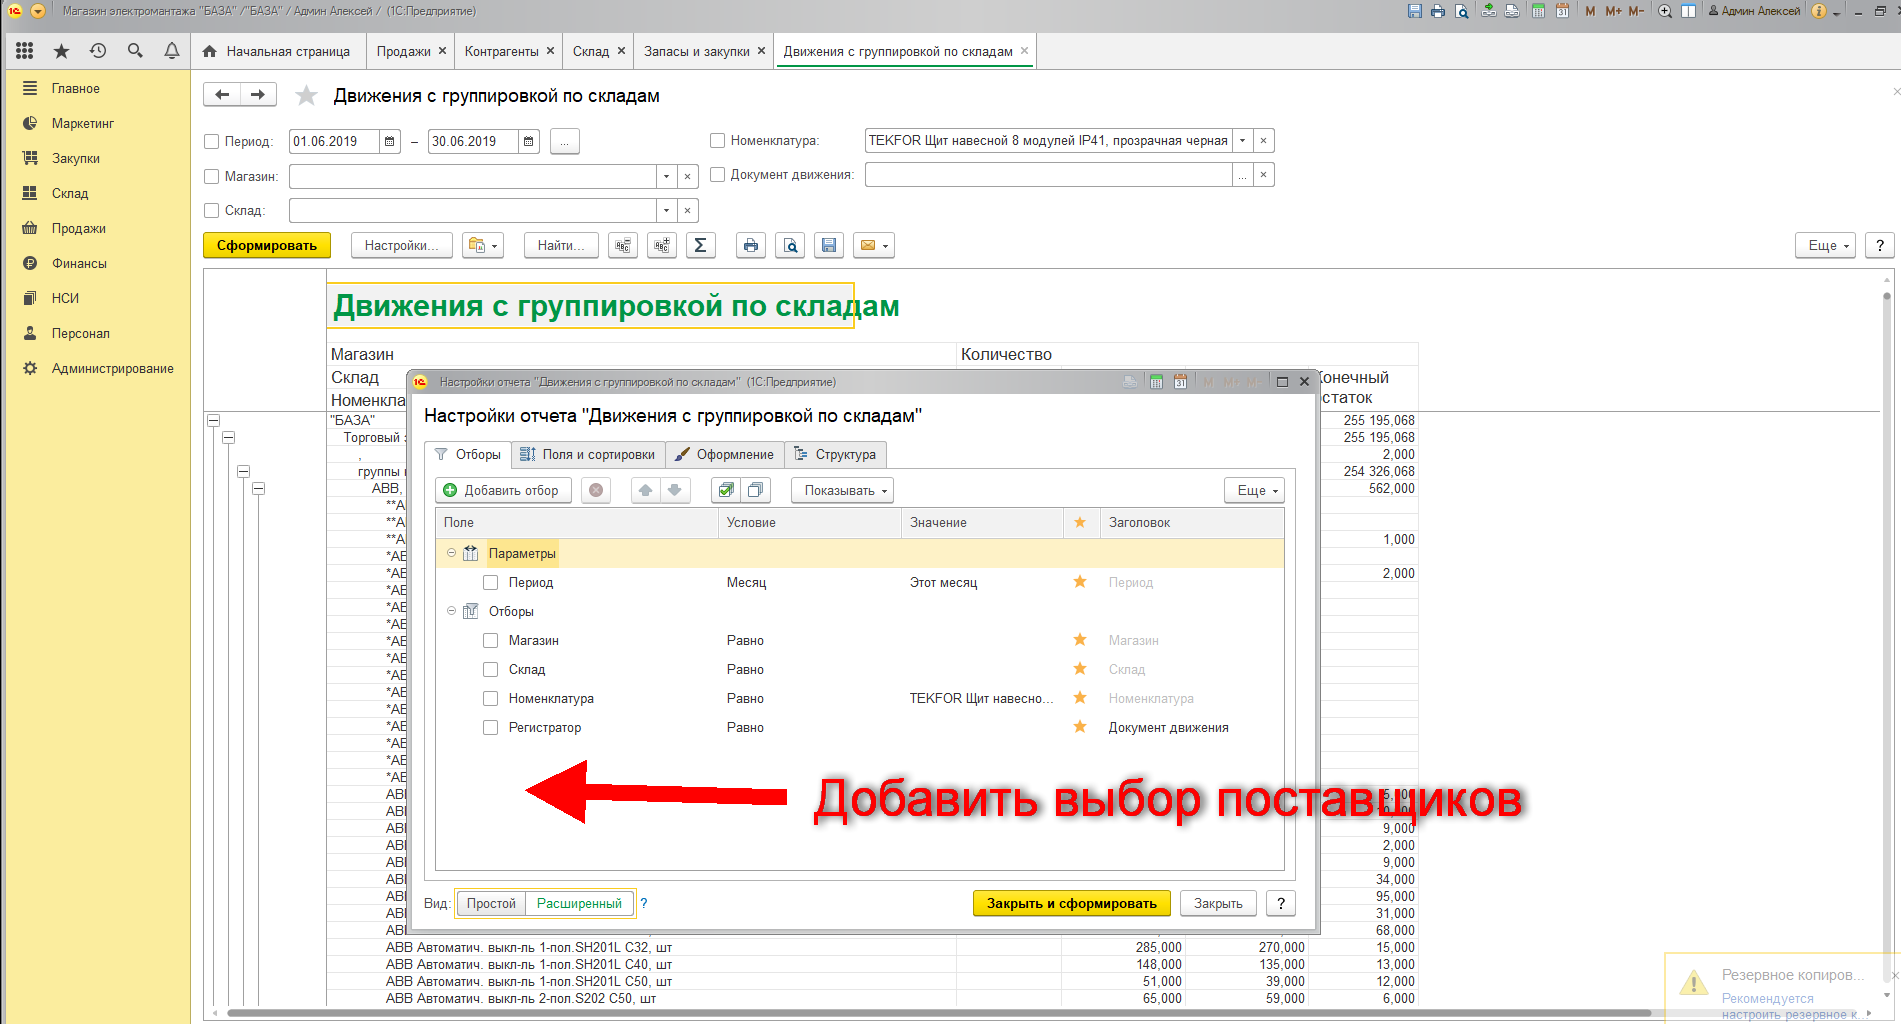Collapse the Параметры group in settings
This screenshot has height=1024, width=1901.
[x=451, y=553]
